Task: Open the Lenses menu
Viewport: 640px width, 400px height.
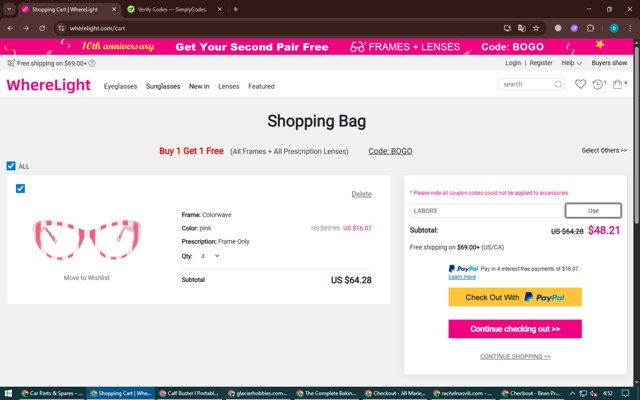Action: point(229,86)
